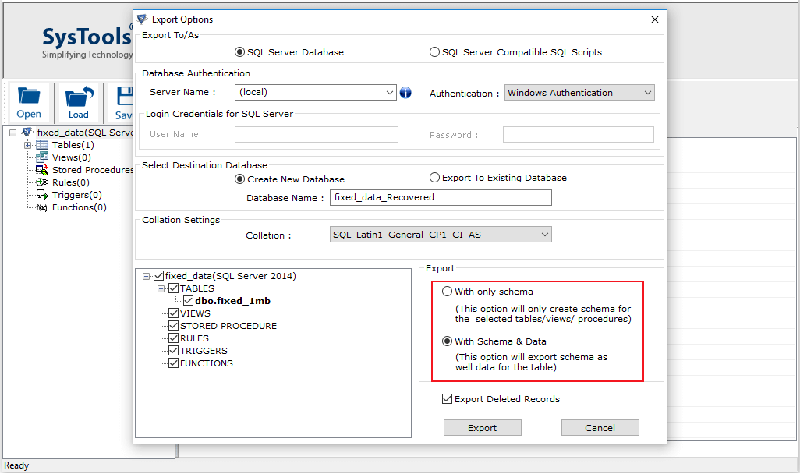The width and height of the screenshot is (800, 474).
Task: Uncheck the RULES checkbox
Action: 173,338
